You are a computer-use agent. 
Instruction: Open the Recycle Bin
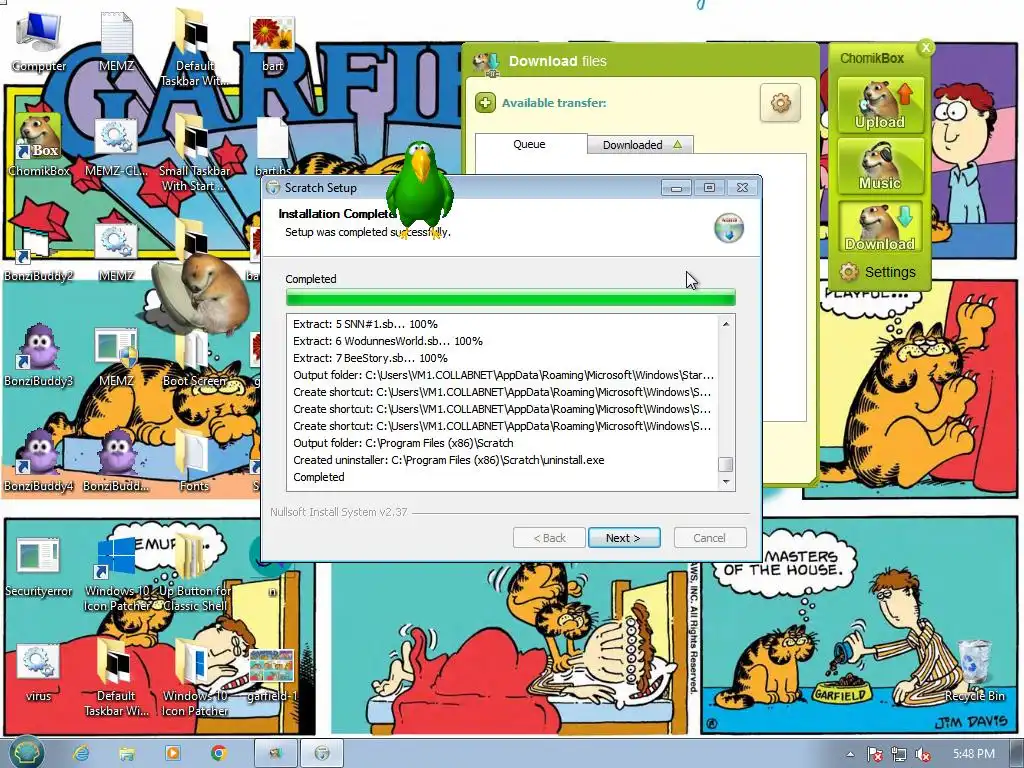(974, 671)
